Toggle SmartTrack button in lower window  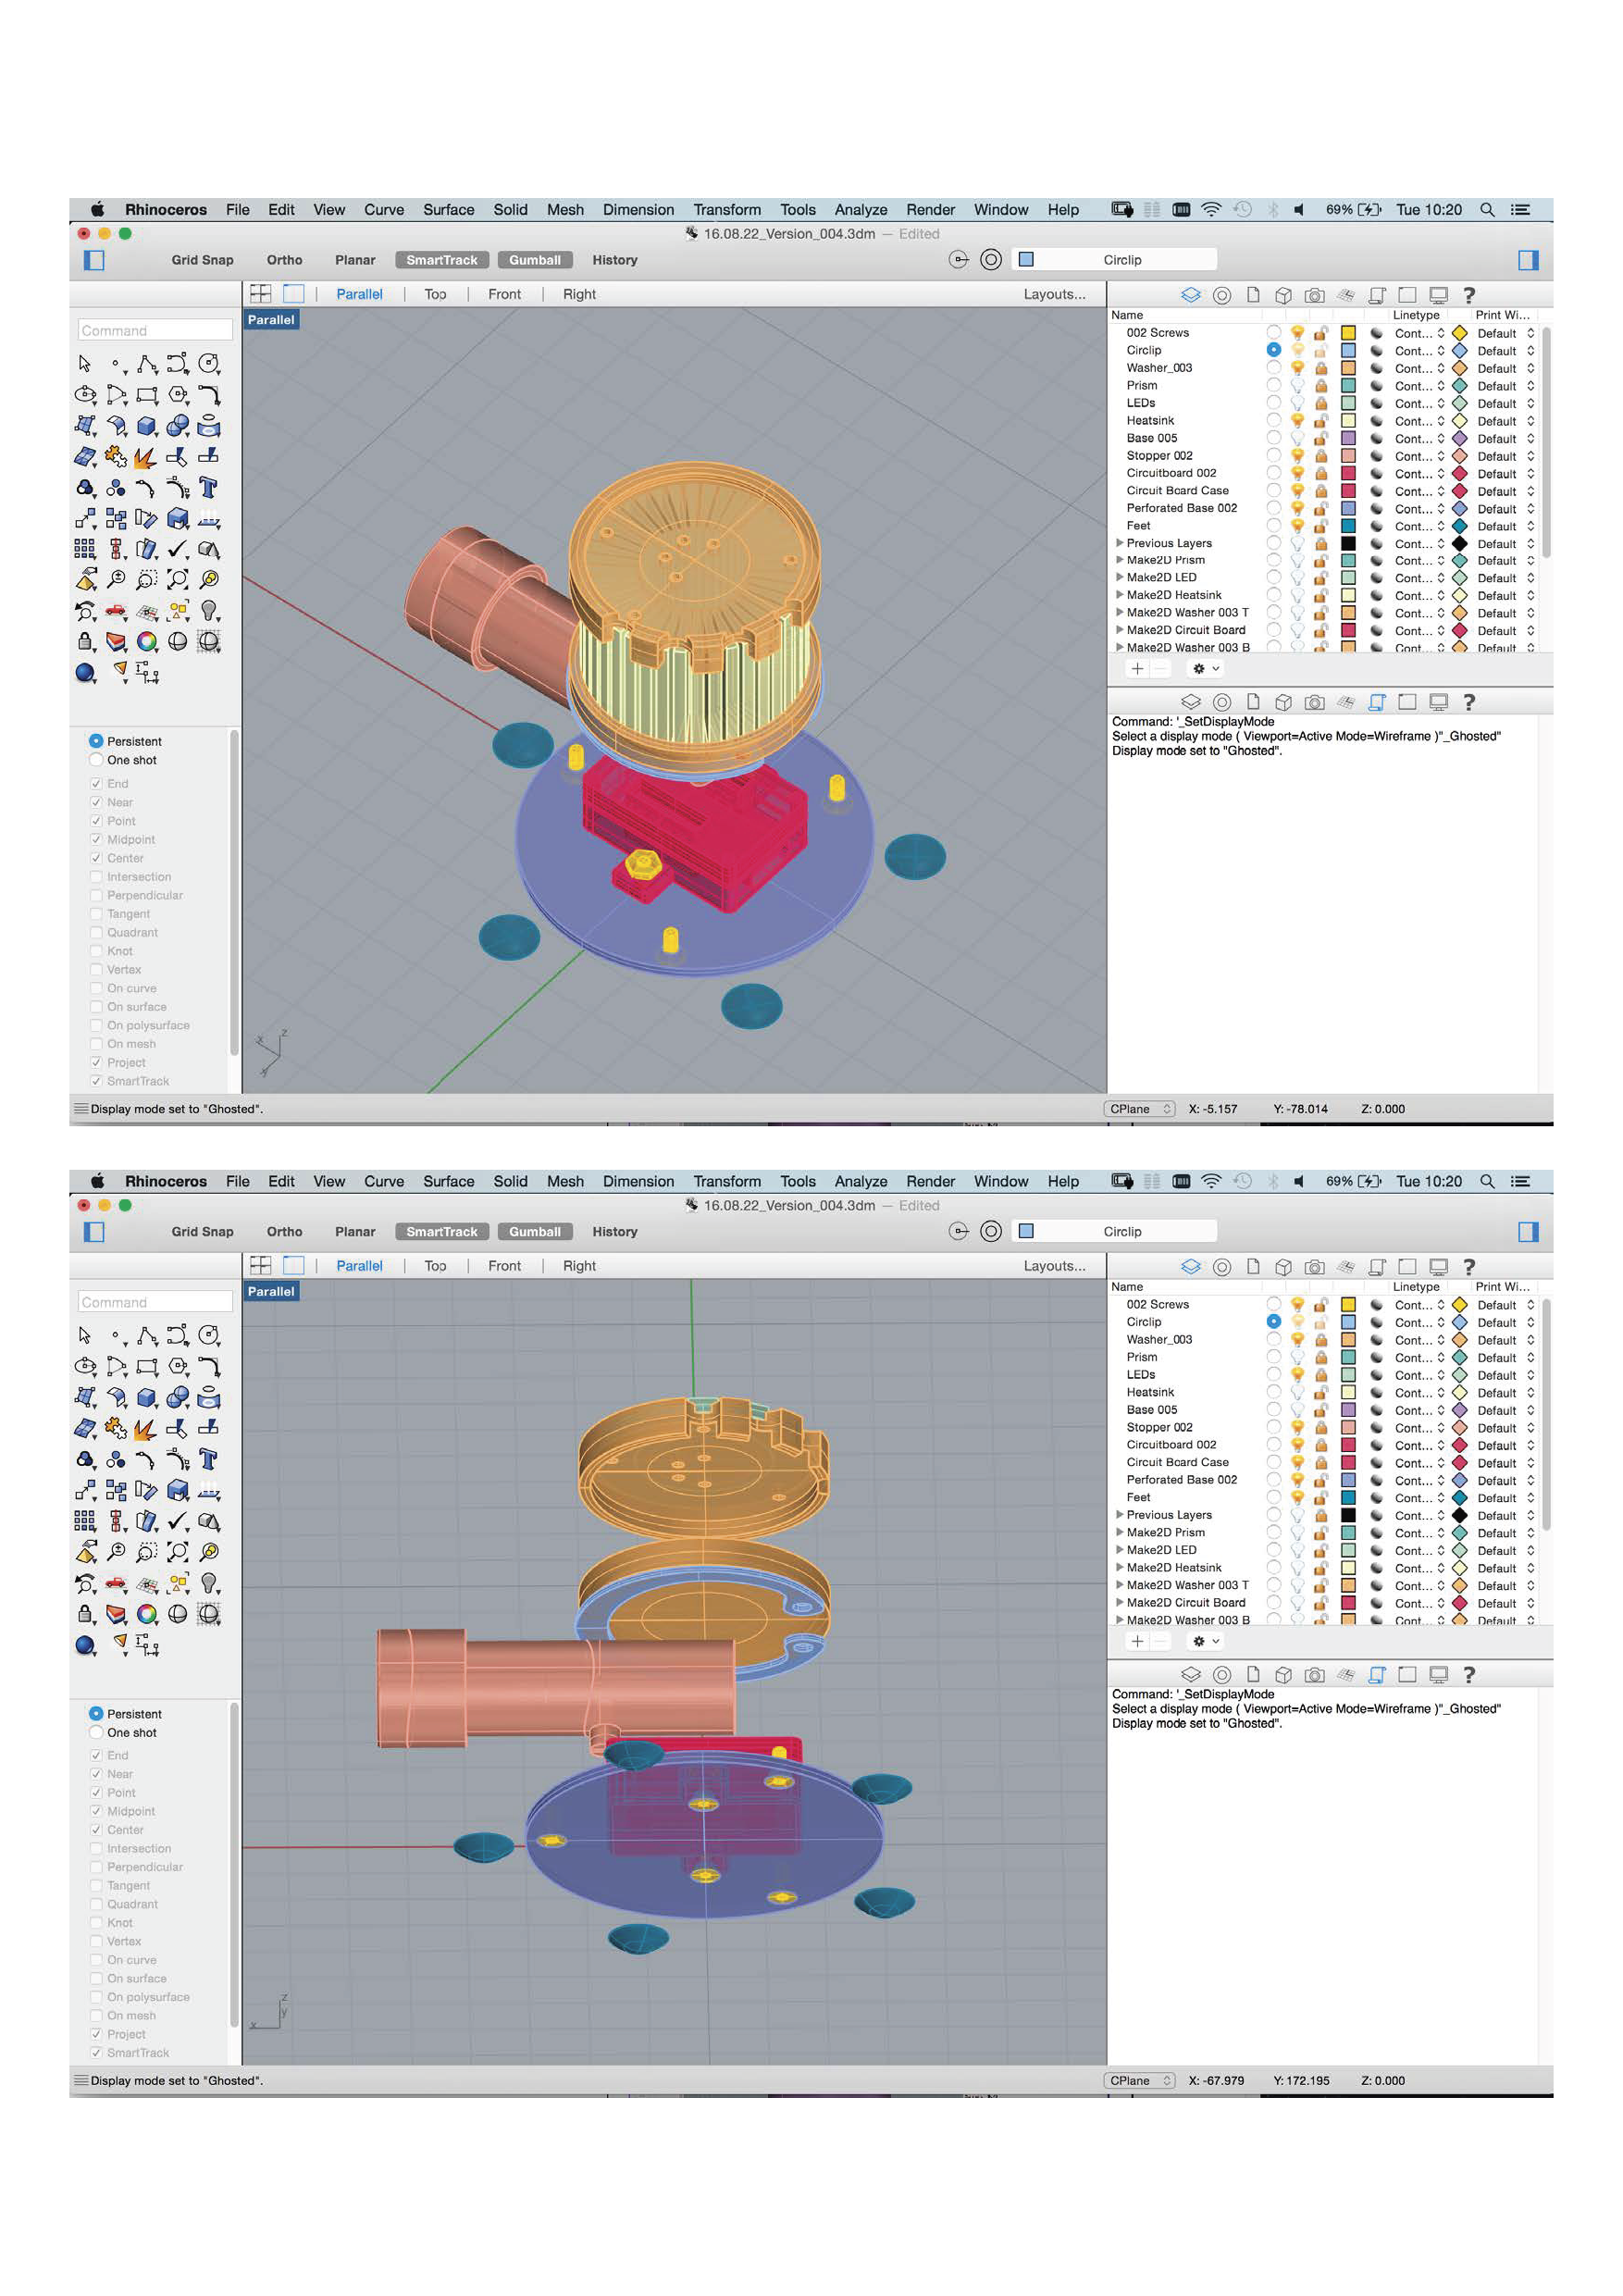click(x=442, y=1232)
